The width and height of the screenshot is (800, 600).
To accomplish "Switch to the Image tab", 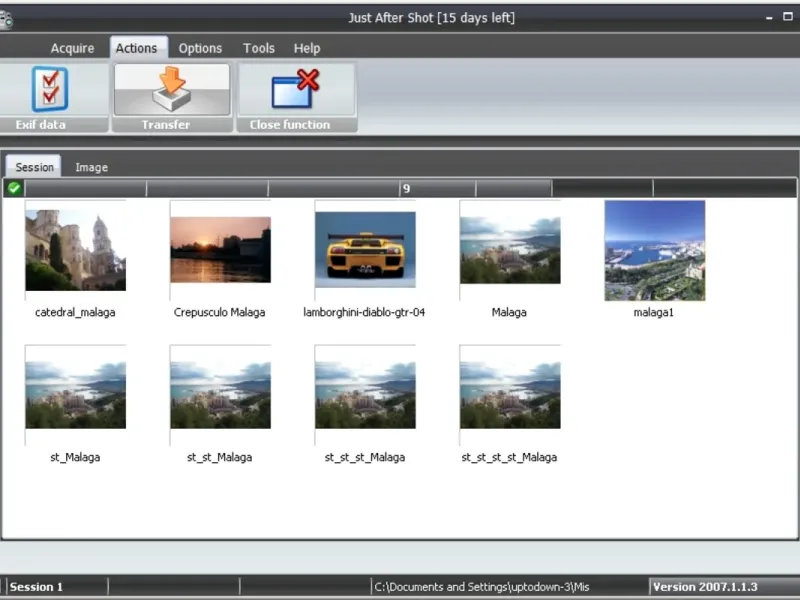I will click(x=91, y=167).
